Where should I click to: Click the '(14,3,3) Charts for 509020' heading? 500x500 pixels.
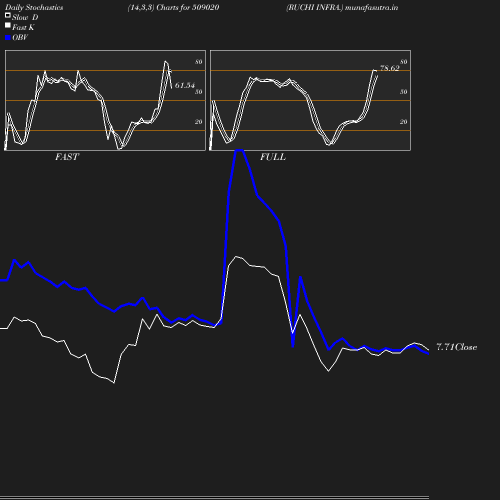pos(173,8)
